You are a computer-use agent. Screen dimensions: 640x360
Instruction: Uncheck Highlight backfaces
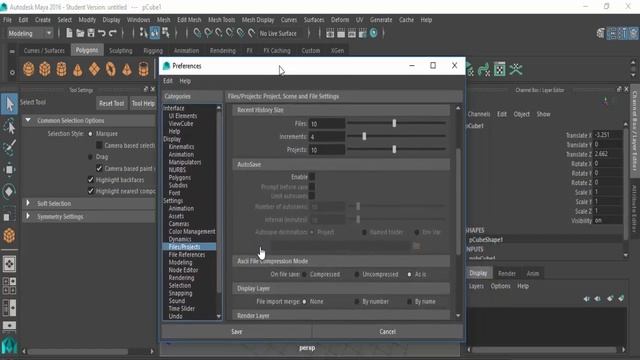point(91,180)
